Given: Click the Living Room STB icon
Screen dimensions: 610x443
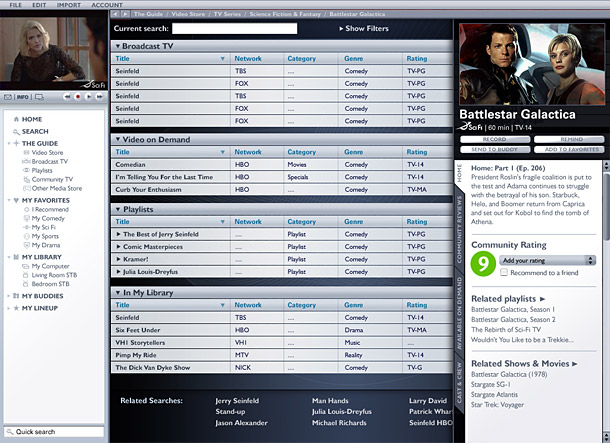Looking at the screenshot, I should 26,275.
